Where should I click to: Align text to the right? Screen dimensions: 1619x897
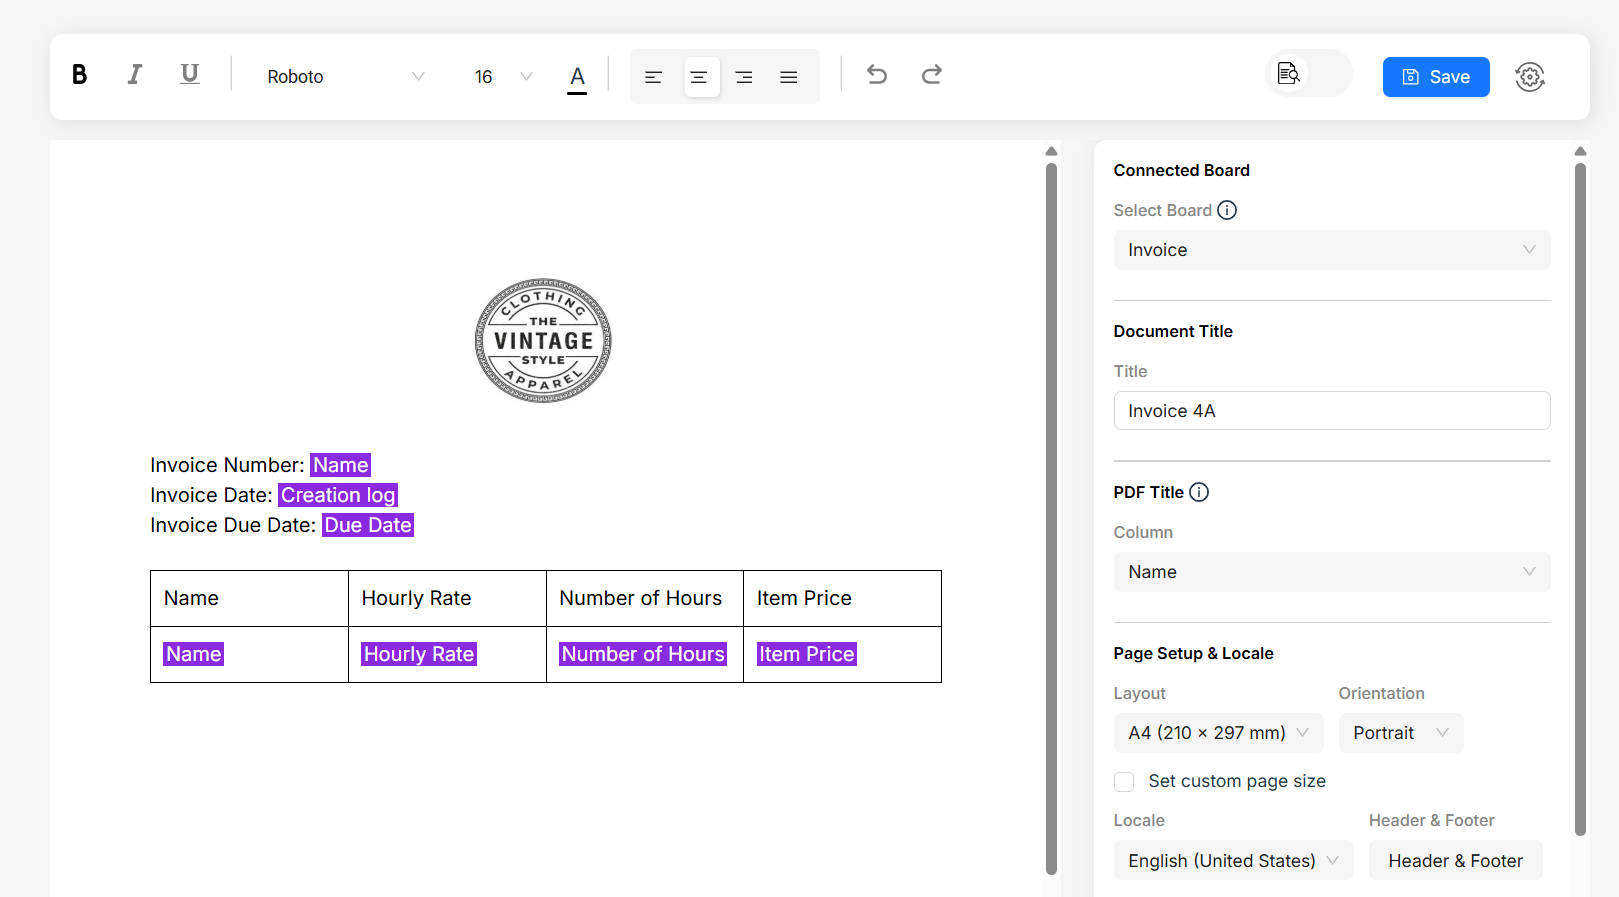point(743,77)
